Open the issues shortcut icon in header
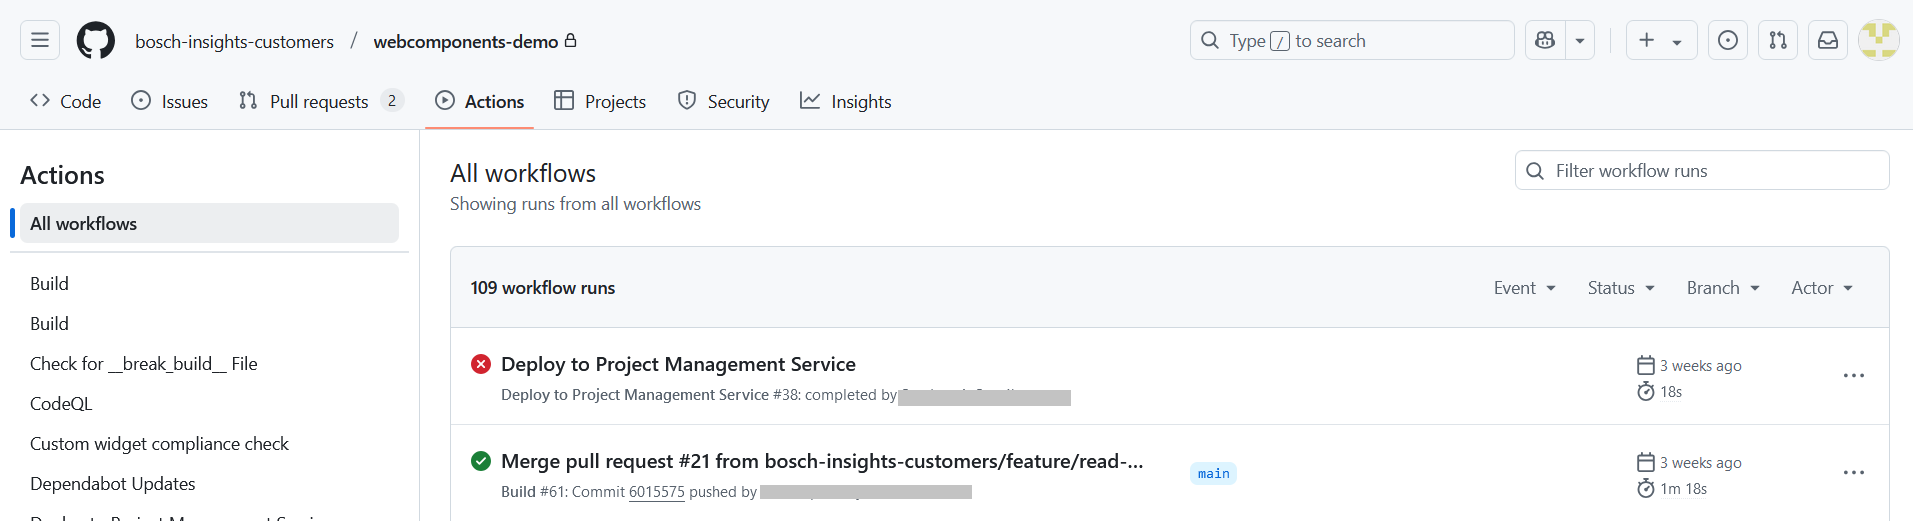This screenshot has width=1913, height=521. (1727, 40)
